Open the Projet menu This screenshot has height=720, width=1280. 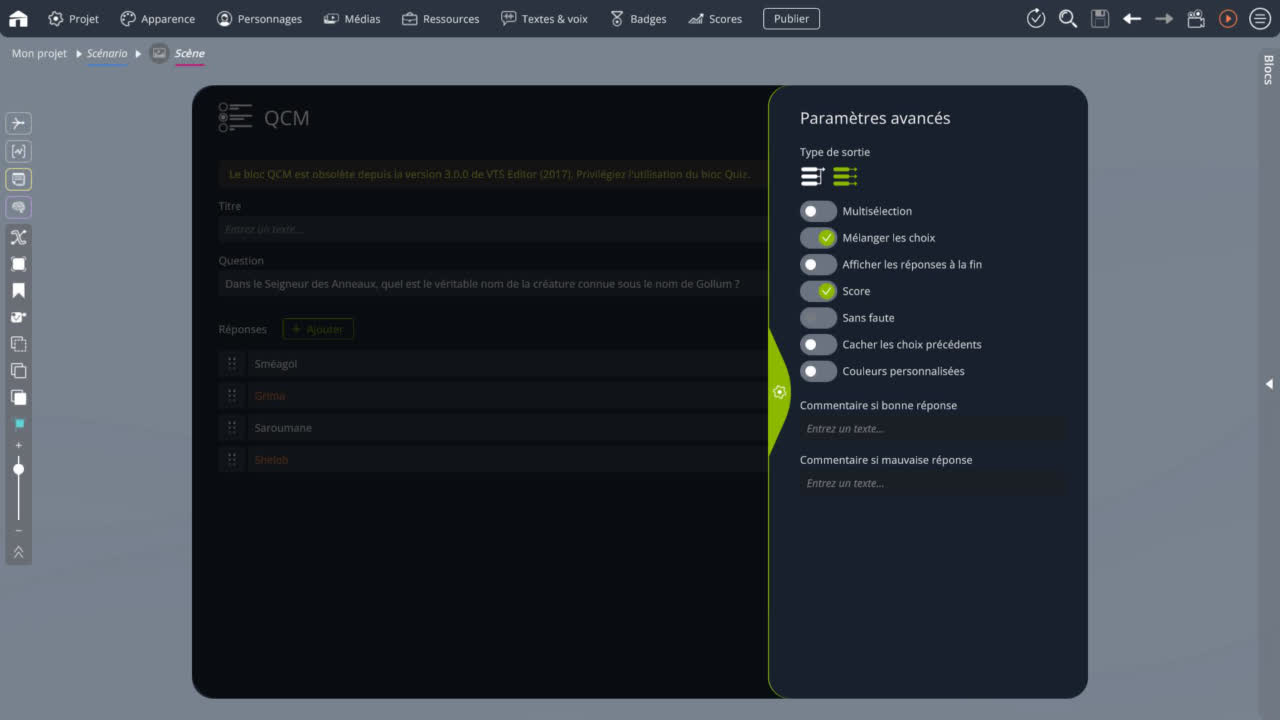pyautogui.click(x=74, y=18)
